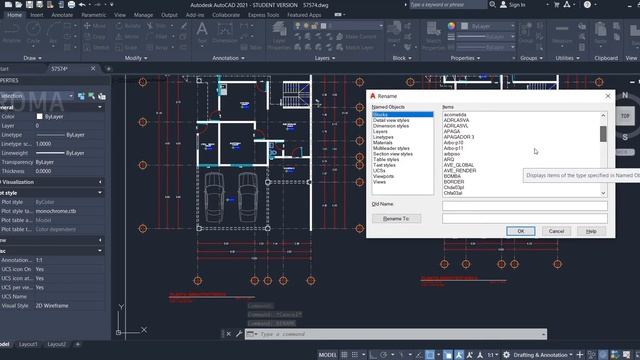Image resolution: width=640 pixels, height=360 pixels.
Task: Select APAGADOR 3 in Items list
Action: (459, 137)
